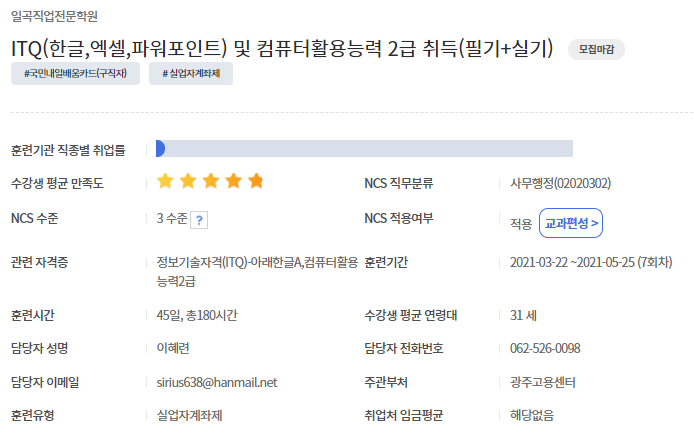694x448 pixels.
Task: Click the second satisfaction rating star
Action: [x=188, y=181]
